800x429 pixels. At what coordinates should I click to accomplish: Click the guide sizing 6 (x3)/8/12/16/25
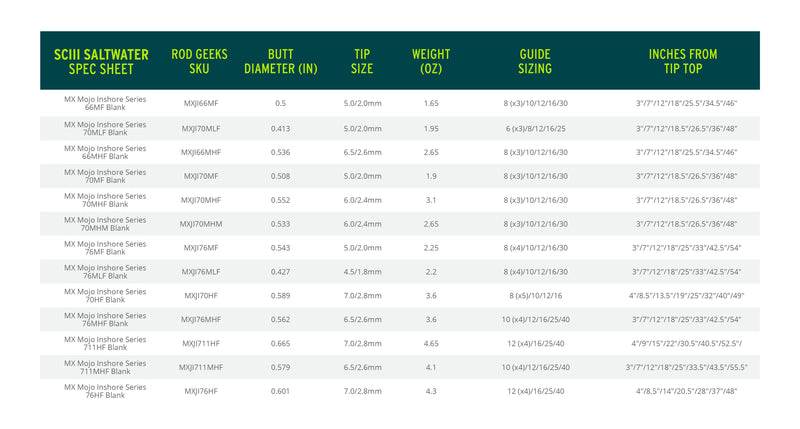pos(535,128)
